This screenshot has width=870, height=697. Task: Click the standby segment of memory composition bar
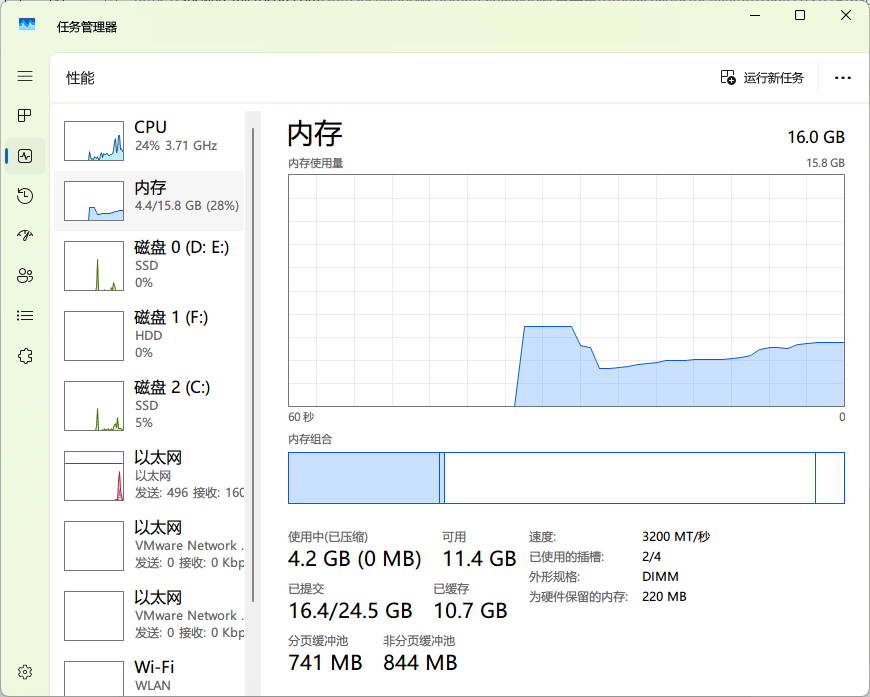tap(630, 478)
